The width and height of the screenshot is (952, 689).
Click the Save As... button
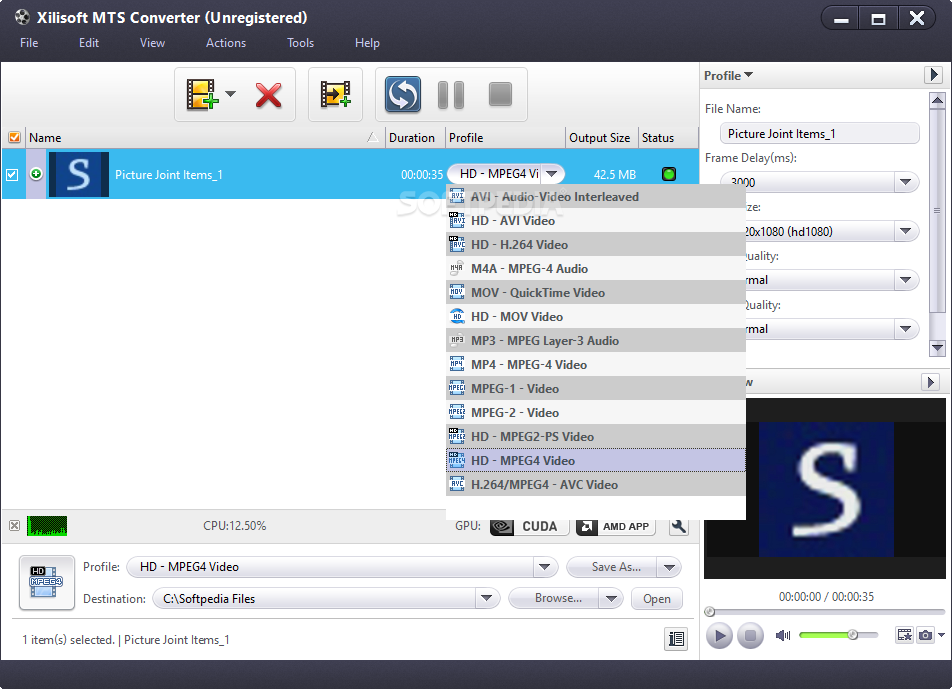tap(612, 567)
